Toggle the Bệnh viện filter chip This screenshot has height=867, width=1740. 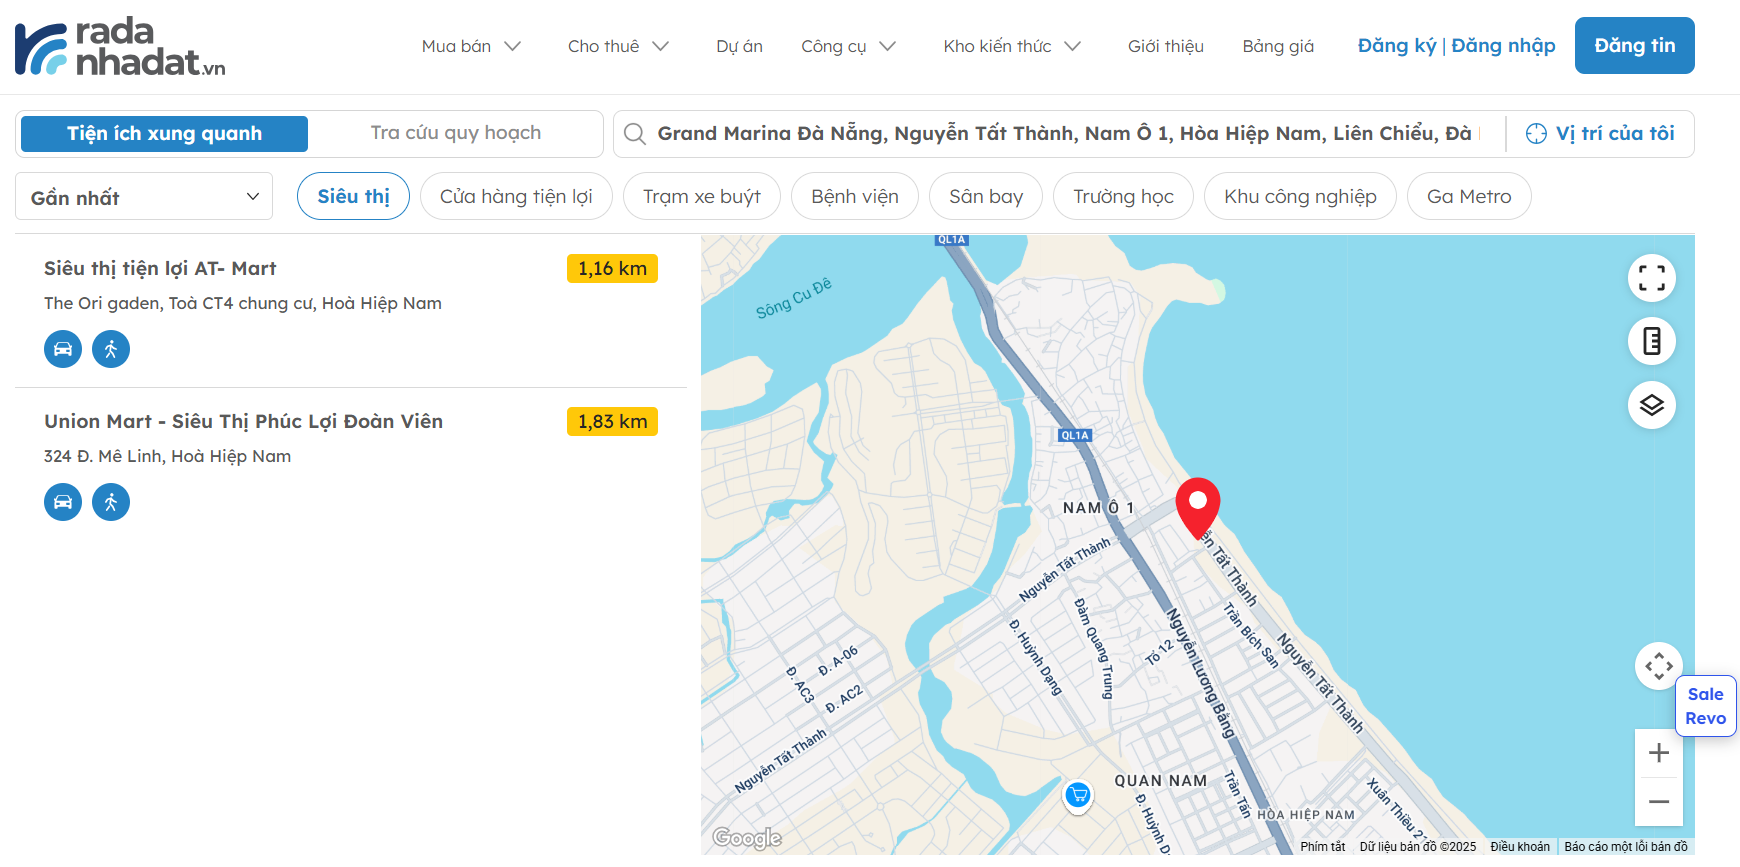click(x=854, y=196)
